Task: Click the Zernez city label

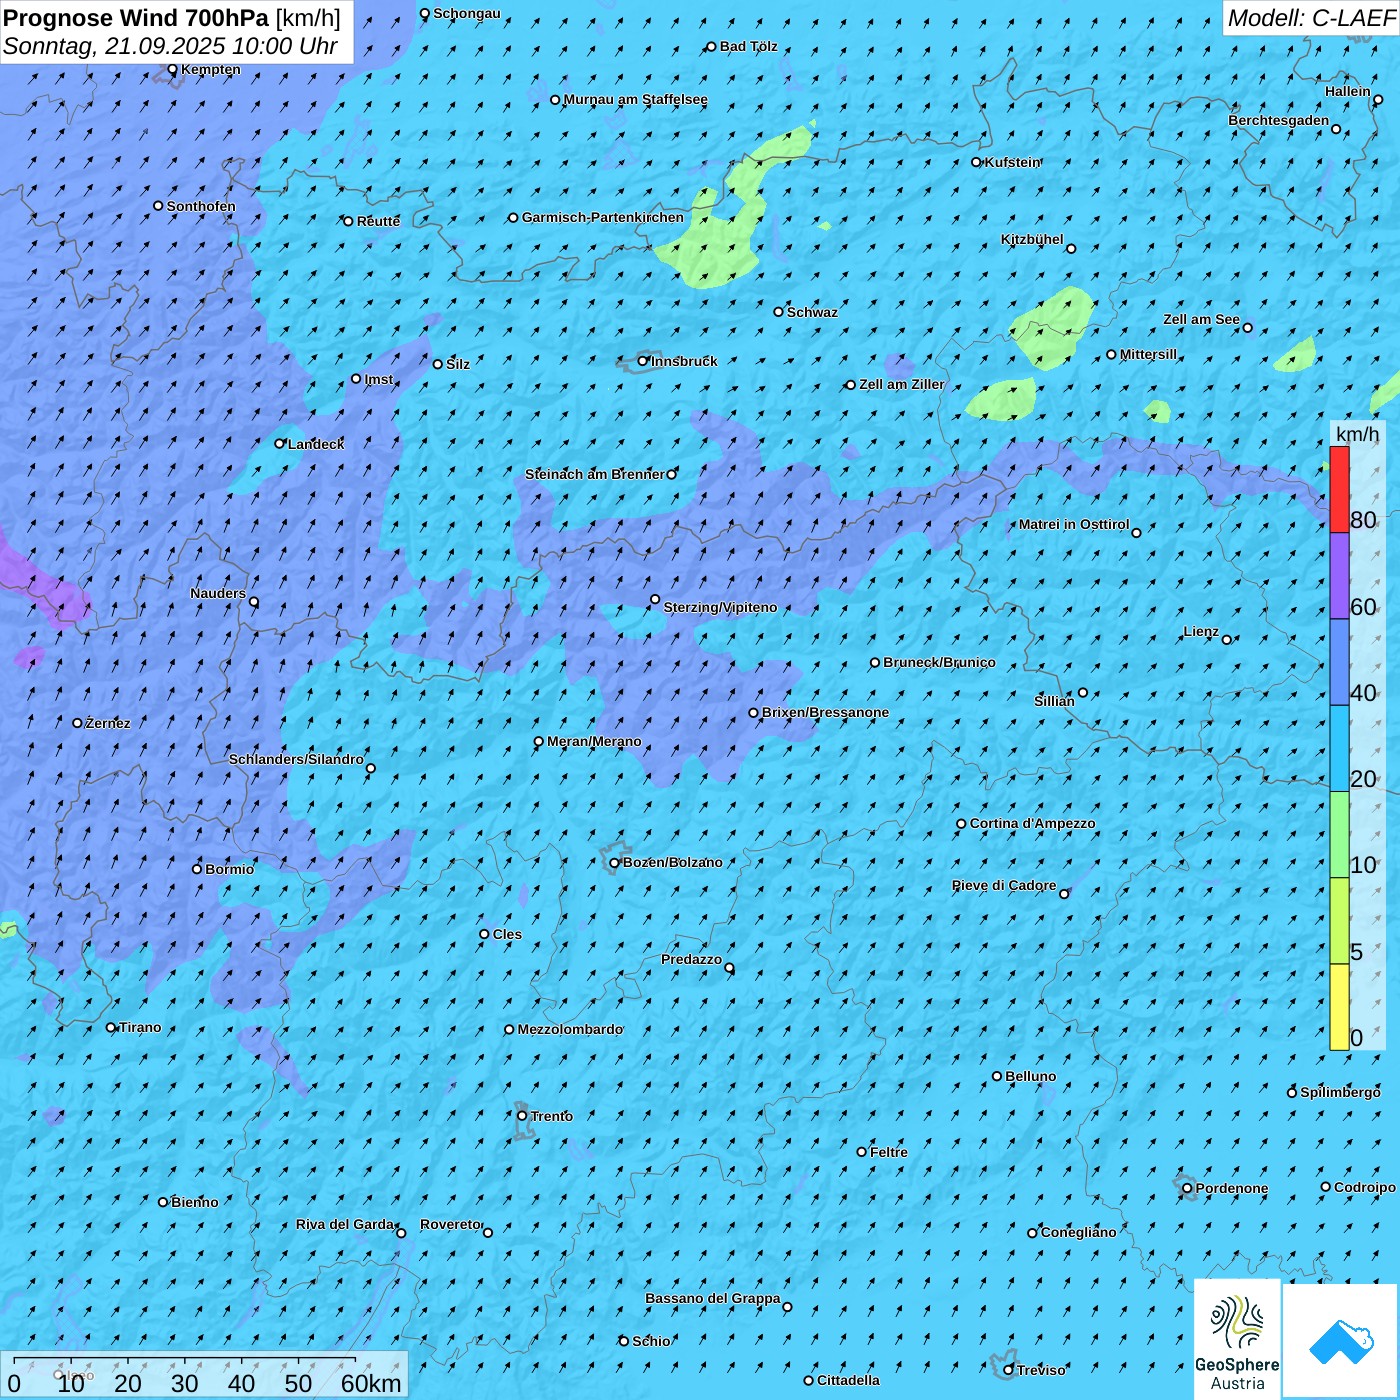Action: 108,723
